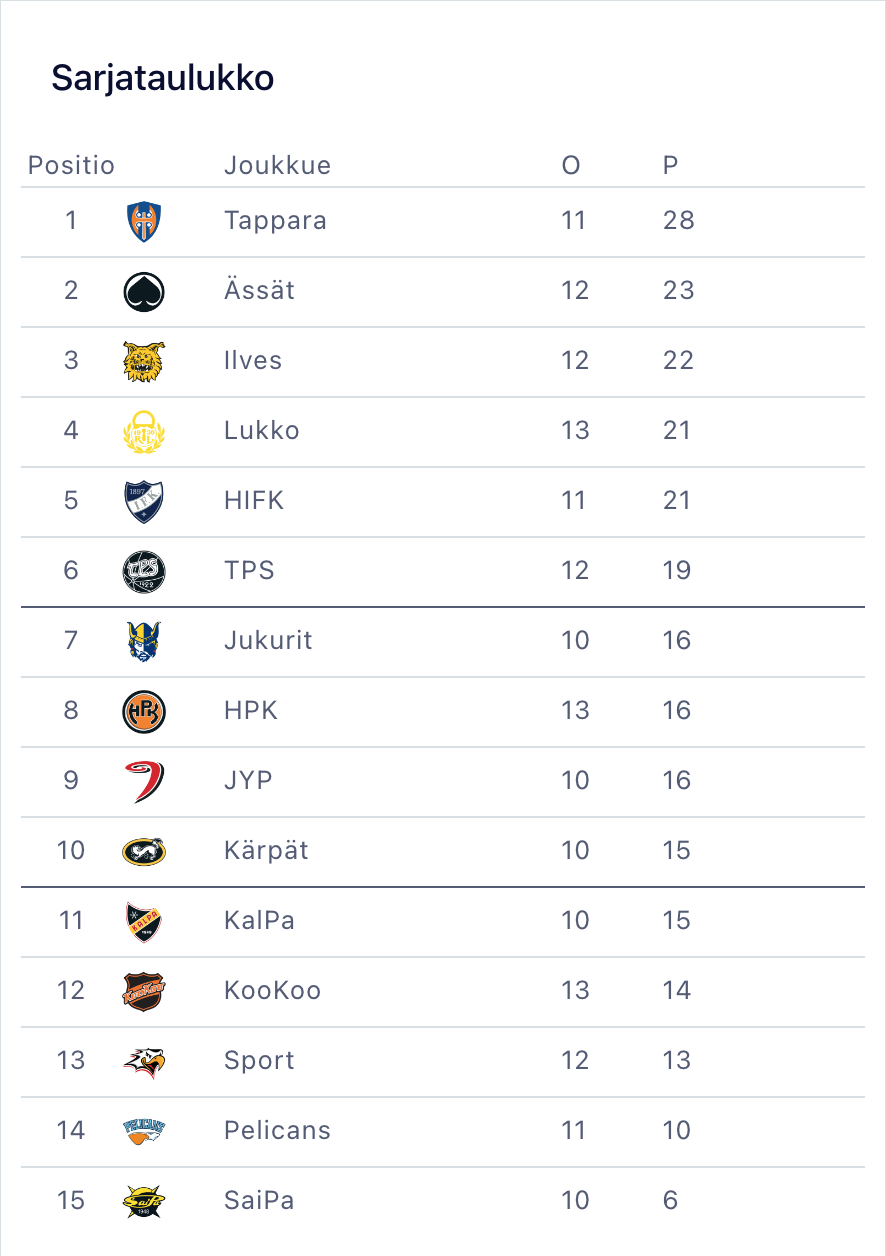This screenshot has height=1256, width=886.
Task: Click the Jukurit team logo
Action: tap(144, 641)
